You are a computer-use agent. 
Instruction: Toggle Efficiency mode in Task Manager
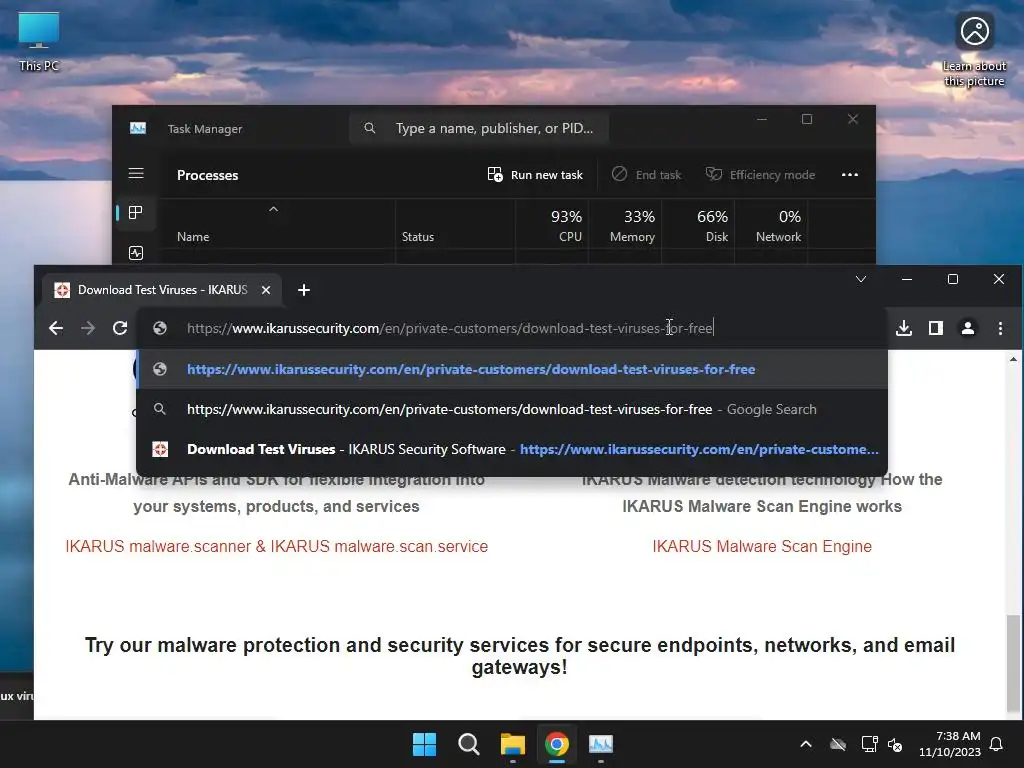pos(760,174)
